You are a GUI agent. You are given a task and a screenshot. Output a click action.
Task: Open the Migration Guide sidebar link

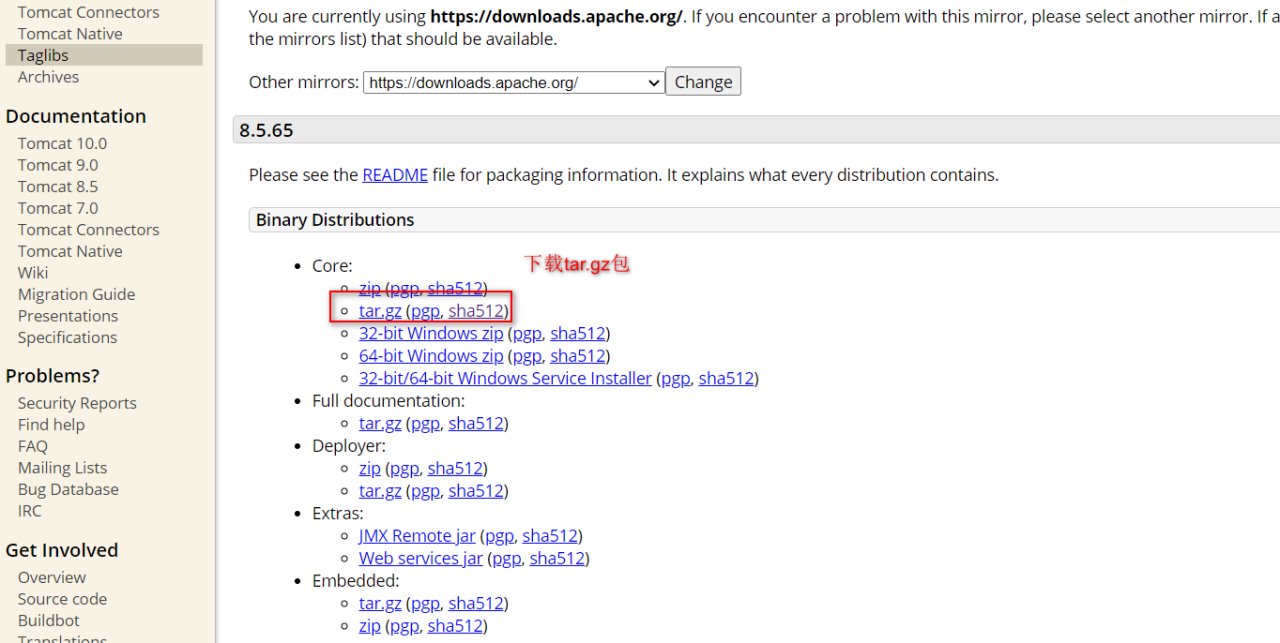pos(76,294)
